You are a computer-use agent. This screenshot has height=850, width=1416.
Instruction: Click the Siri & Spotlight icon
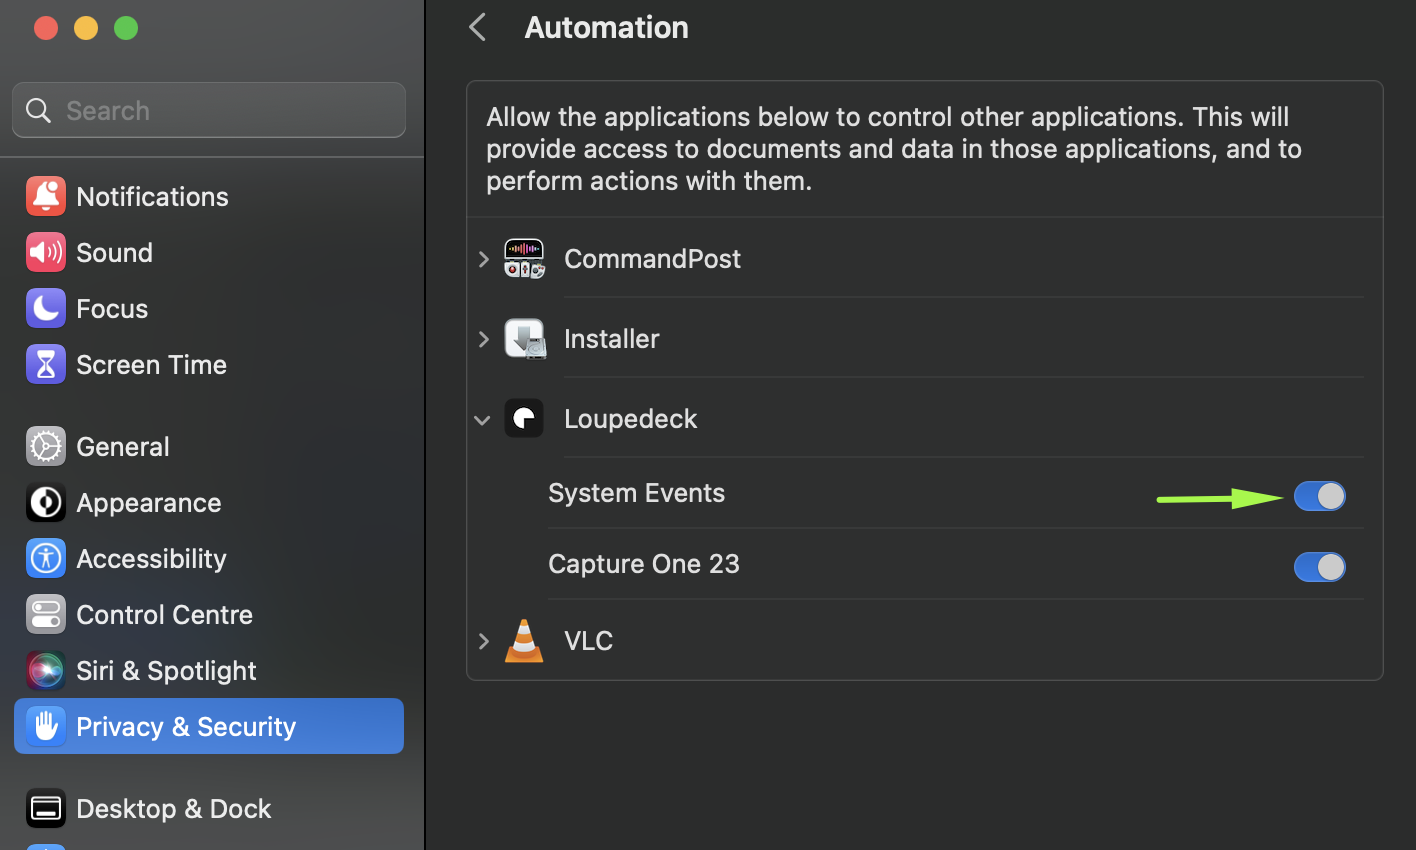[x=46, y=671]
